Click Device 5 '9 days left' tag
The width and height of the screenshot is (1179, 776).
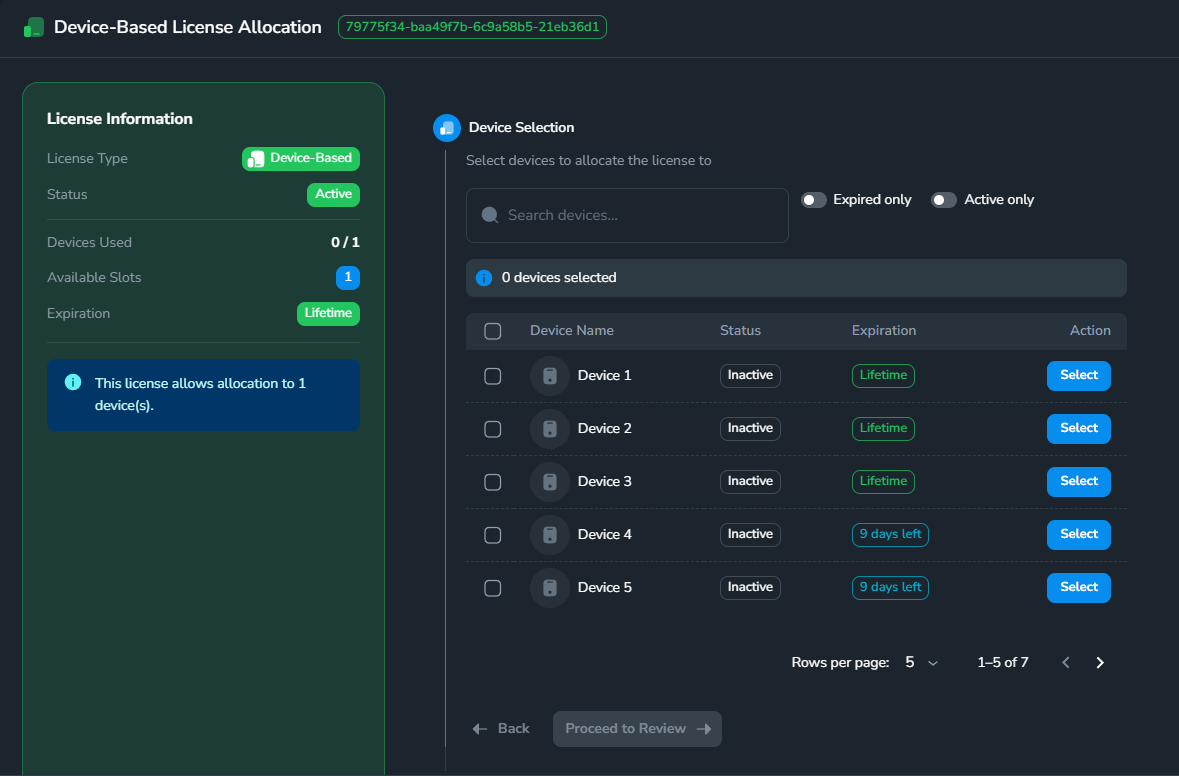click(x=890, y=587)
